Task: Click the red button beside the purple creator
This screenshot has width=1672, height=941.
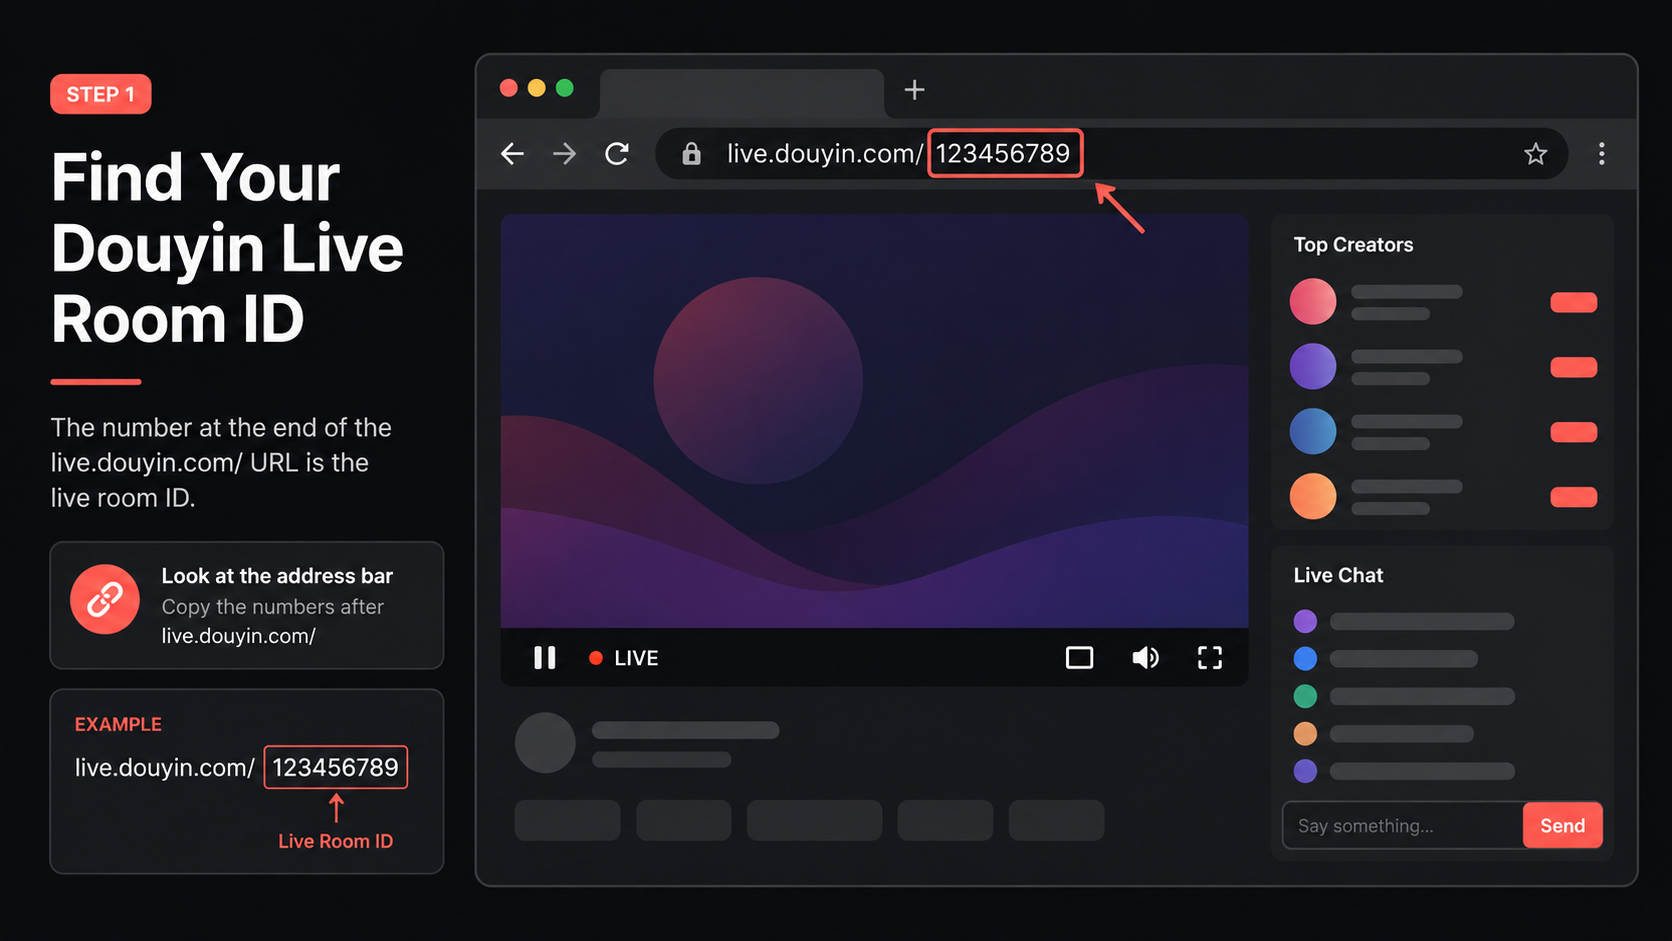Action: tap(1574, 367)
